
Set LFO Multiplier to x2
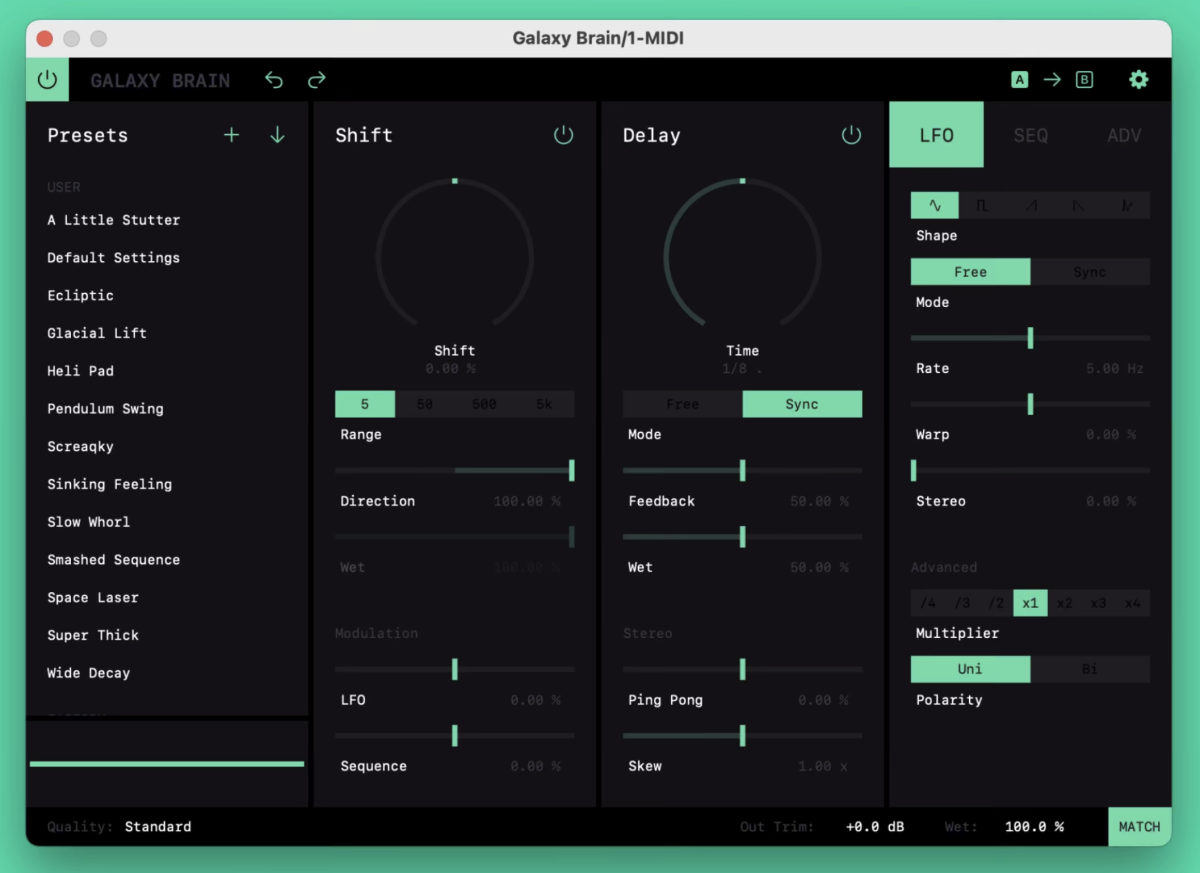tap(1064, 603)
